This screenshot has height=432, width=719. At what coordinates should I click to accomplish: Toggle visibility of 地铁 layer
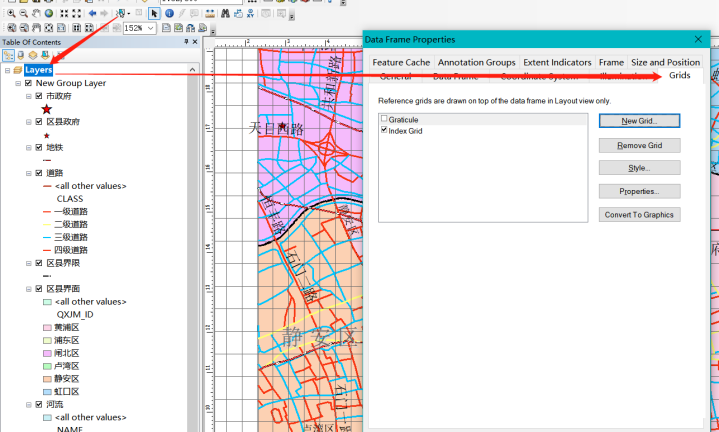(39, 147)
